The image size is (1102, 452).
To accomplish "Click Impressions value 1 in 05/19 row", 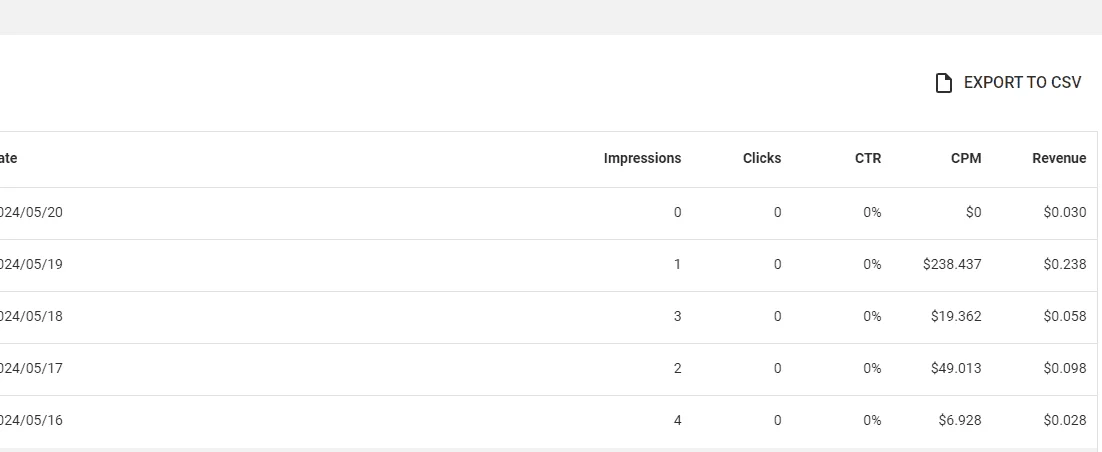I will [x=678, y=264].
